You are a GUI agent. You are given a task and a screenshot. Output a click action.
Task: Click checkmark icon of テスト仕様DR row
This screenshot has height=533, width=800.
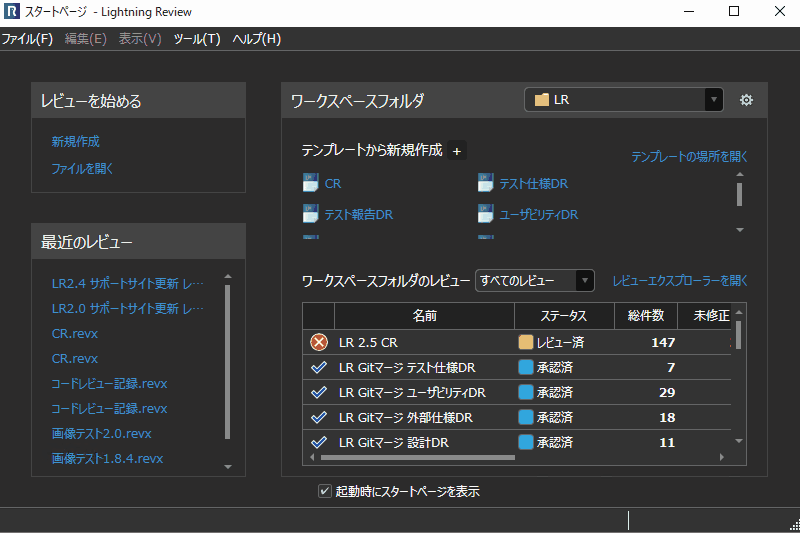(319, 367)
